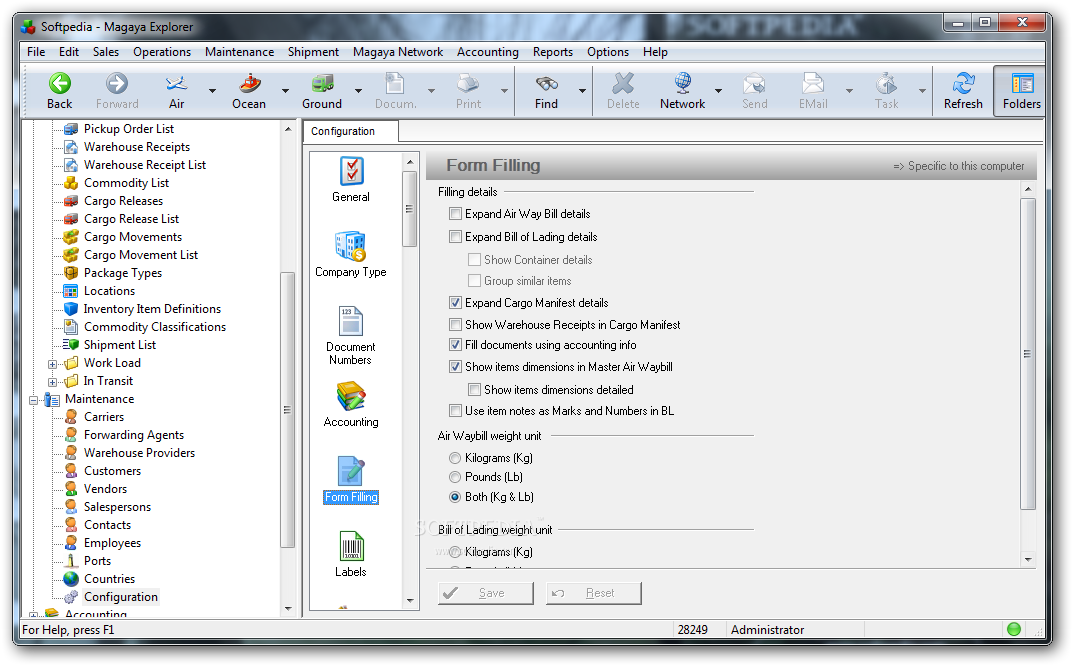
Task: Enable Expand Air Way Bill details
Action: pos(455,214)
